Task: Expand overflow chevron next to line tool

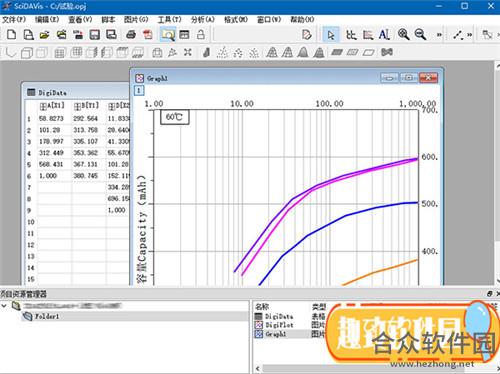Action: click(469, 34)
